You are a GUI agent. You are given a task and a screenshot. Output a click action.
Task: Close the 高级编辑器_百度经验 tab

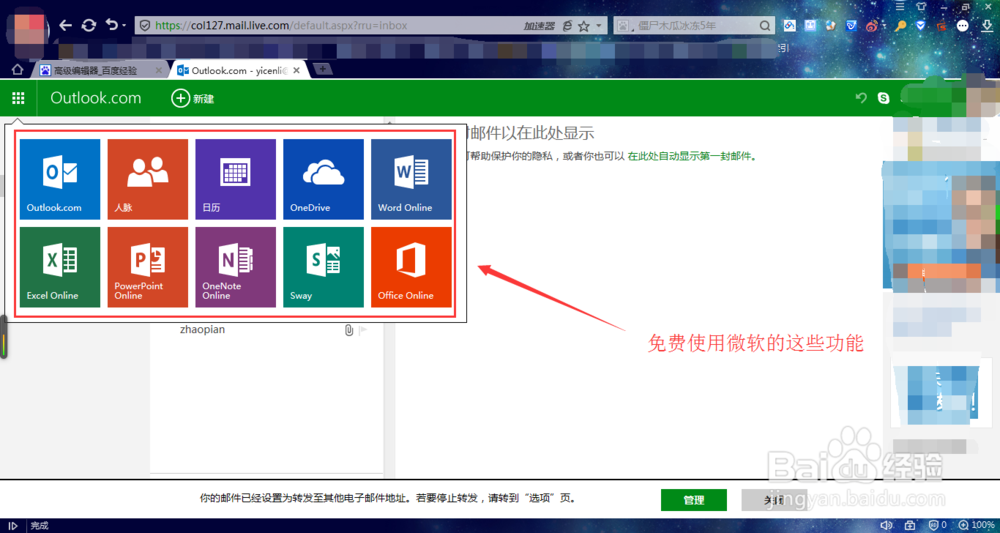pyautogui.click(x=159, y=71)
